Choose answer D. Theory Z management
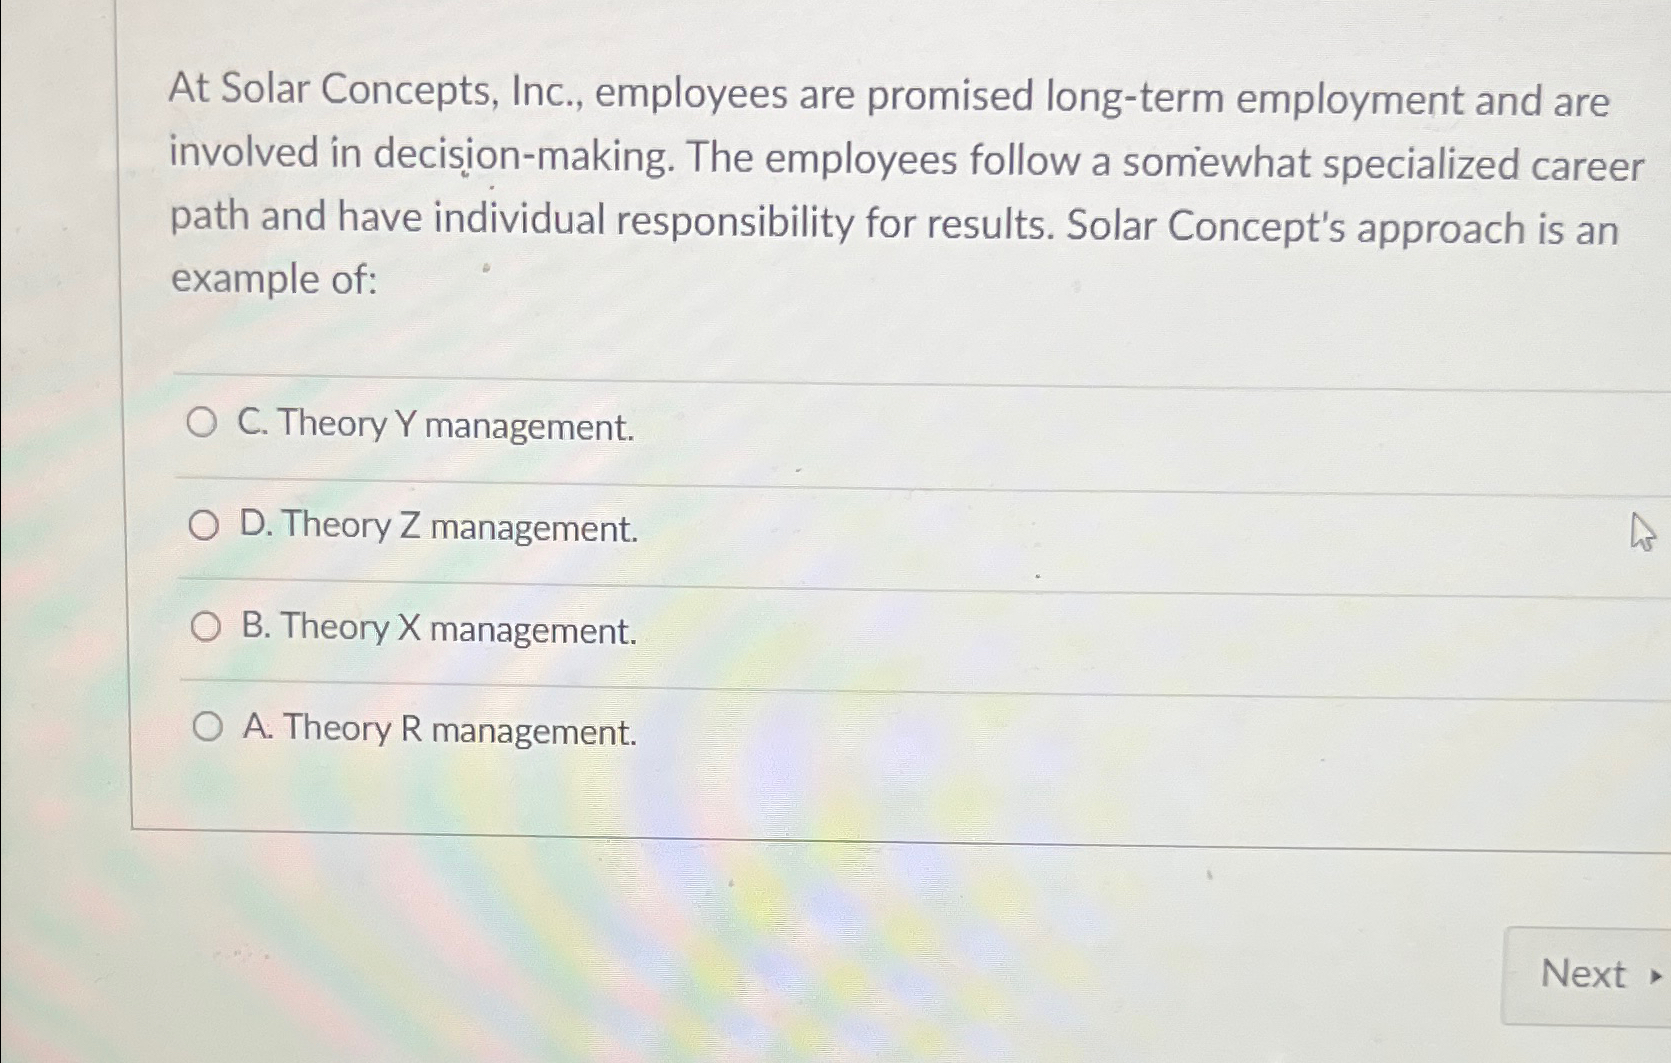1671x1063 pixels. pos(442,527)
